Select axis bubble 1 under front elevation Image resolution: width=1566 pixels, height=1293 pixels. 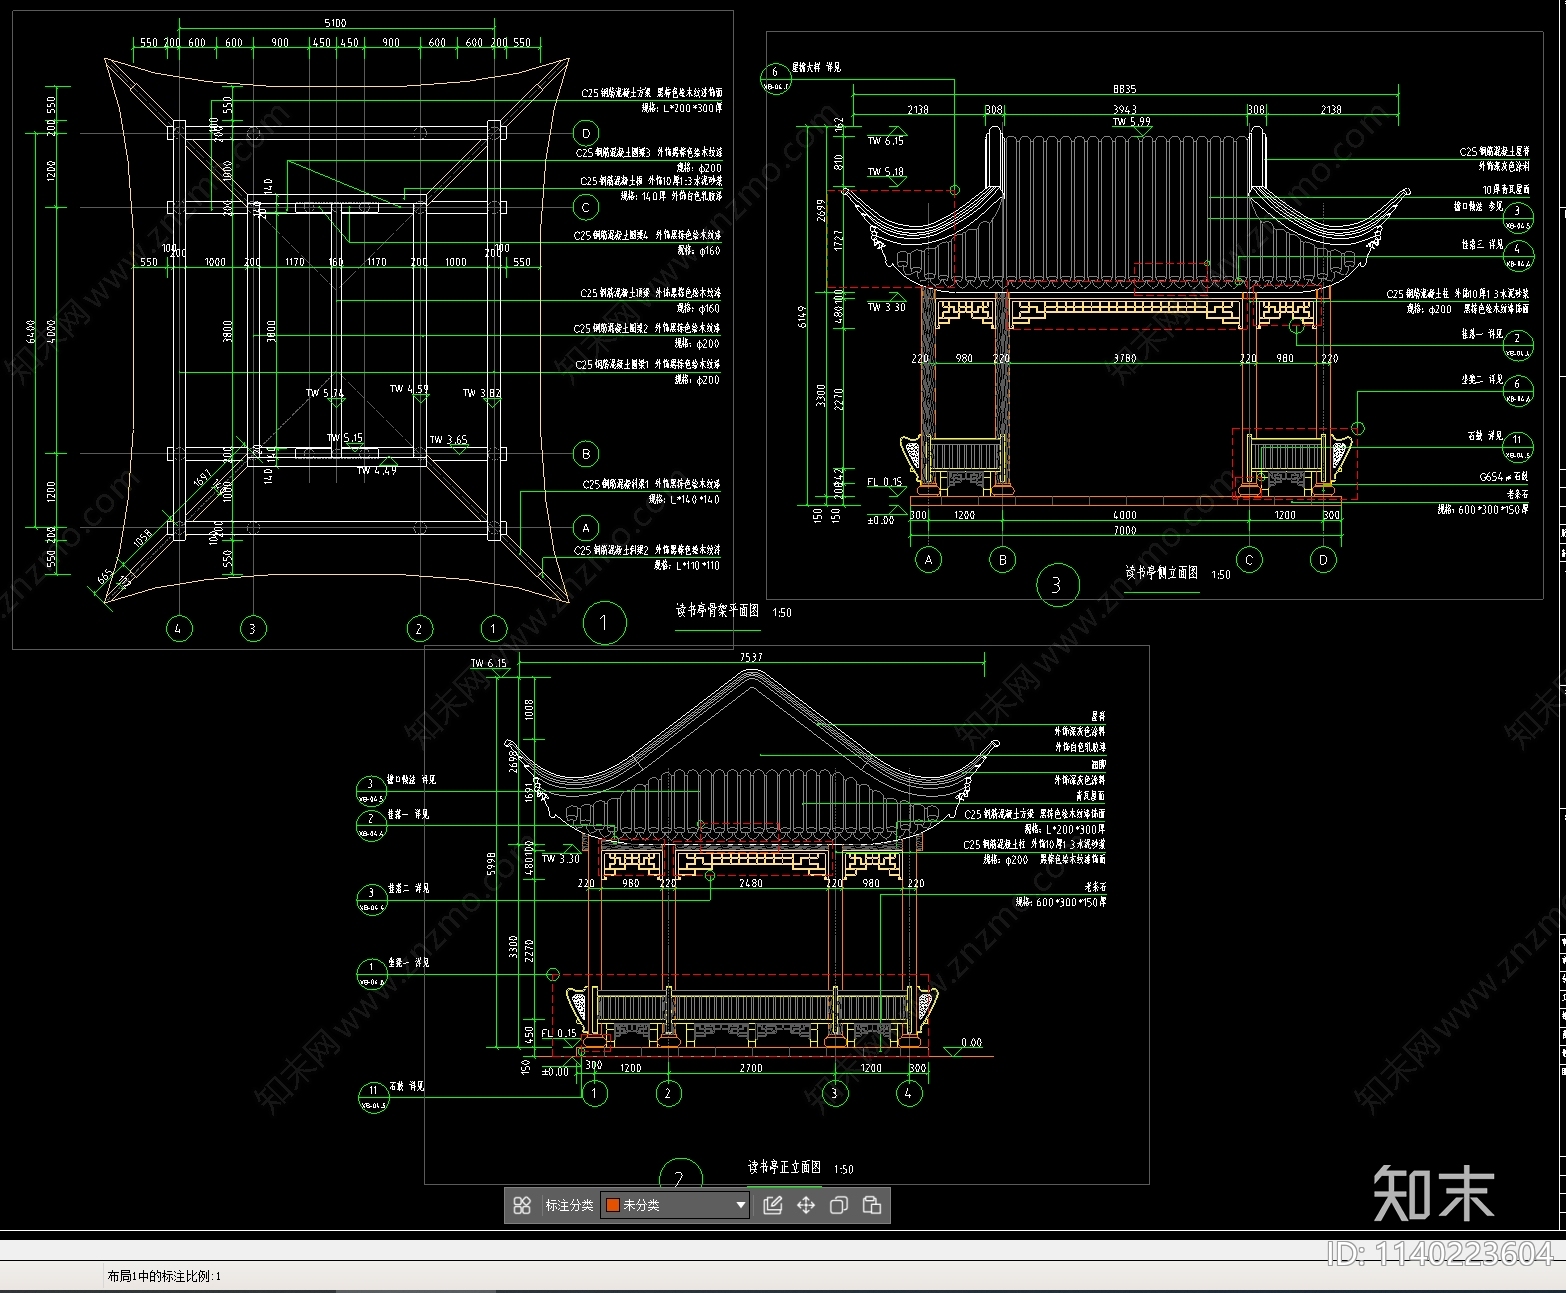[594, 1093]
